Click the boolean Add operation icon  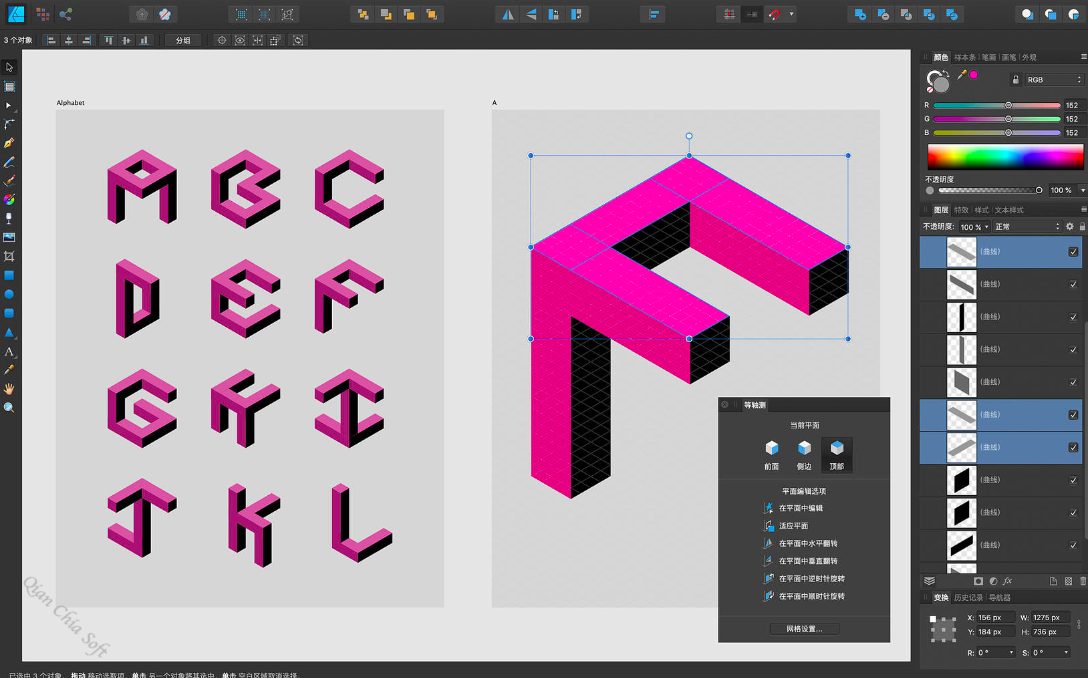pos(860,15)
